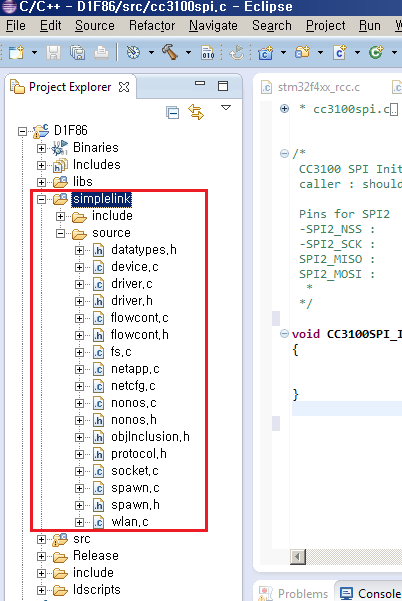Select the simplelink folder
This screenshot has width=402, height=601.
(102, 199)
